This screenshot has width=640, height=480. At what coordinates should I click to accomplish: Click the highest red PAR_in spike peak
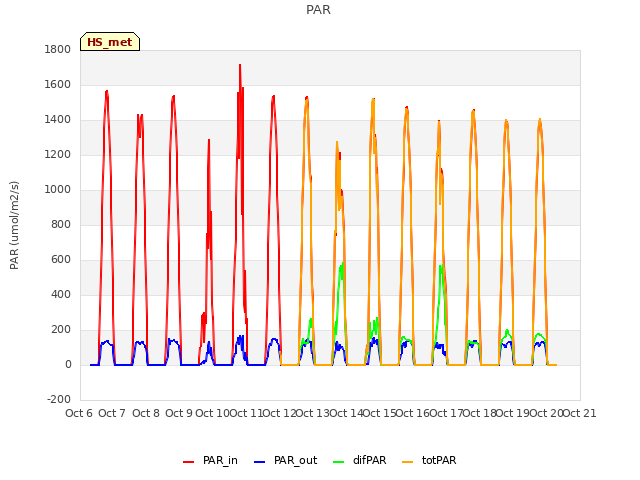tap(240, 65)
